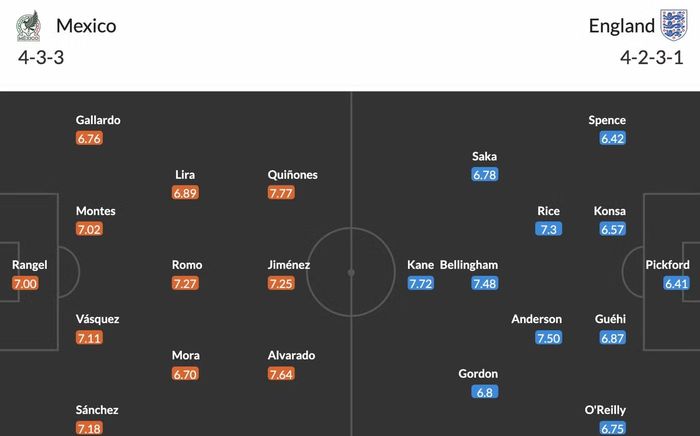Screen dimensions: 700x436
Task: Click Pickford's 6.41 rating badge
Action: pos(676,283)
